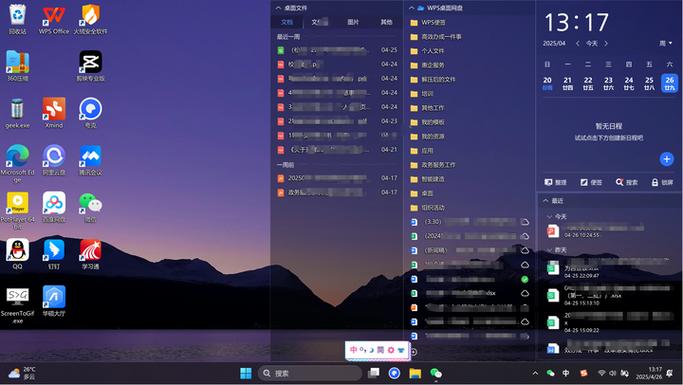Select the geek.exe desktop icon
The width and height of the screenshot is (683, 385).
tap(17, 113)
